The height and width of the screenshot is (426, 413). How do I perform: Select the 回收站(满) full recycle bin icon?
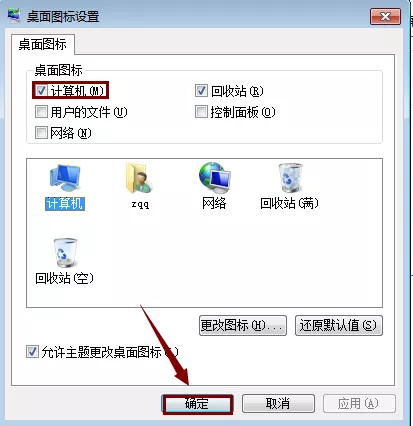coord(290,178)
